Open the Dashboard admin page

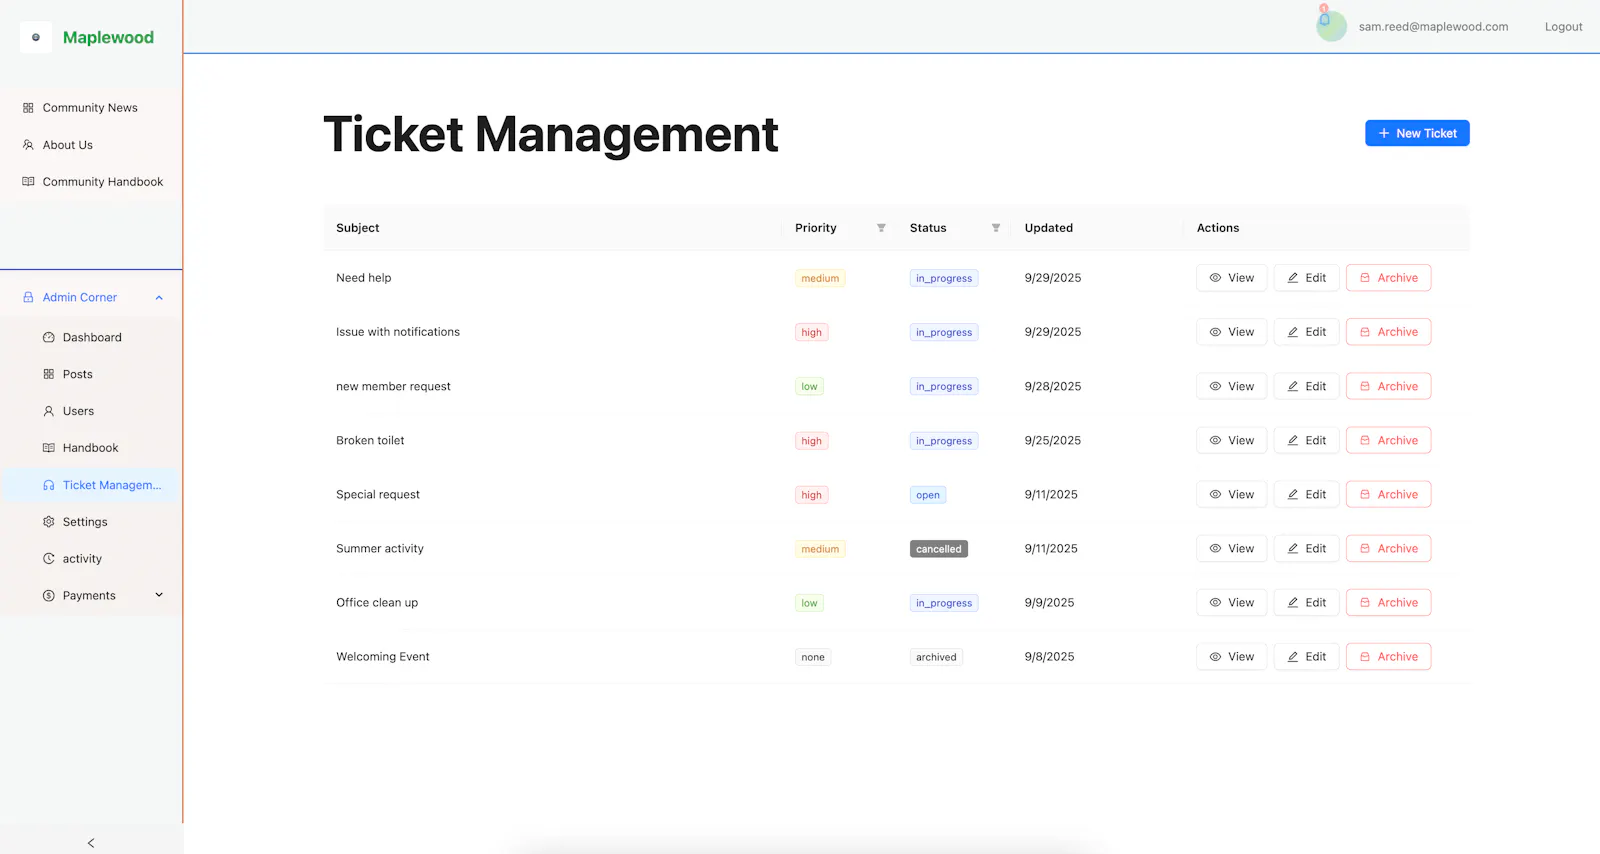91,338
